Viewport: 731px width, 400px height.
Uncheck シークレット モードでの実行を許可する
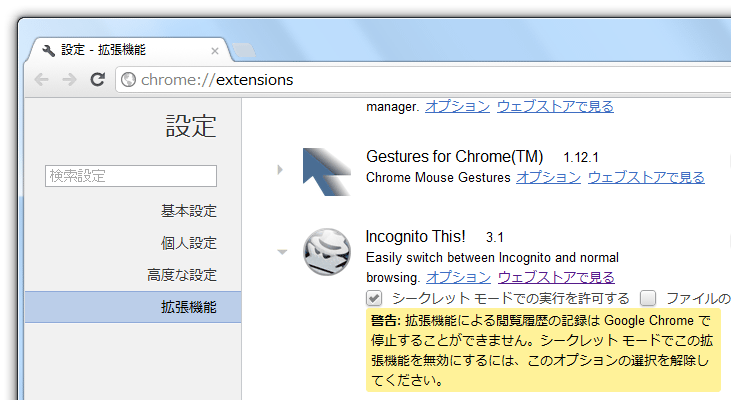click(374, 298)
